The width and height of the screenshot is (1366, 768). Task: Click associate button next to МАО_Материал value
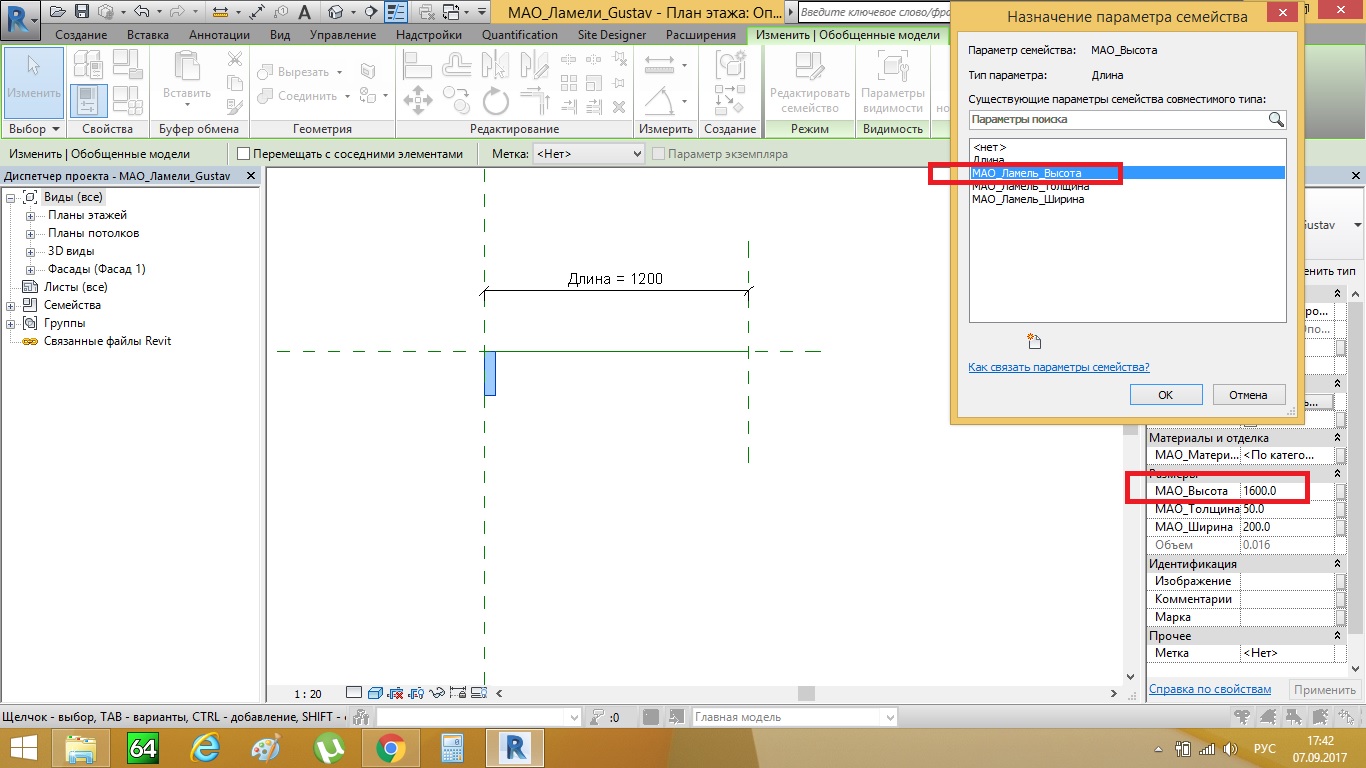[x=1341, y=455]
